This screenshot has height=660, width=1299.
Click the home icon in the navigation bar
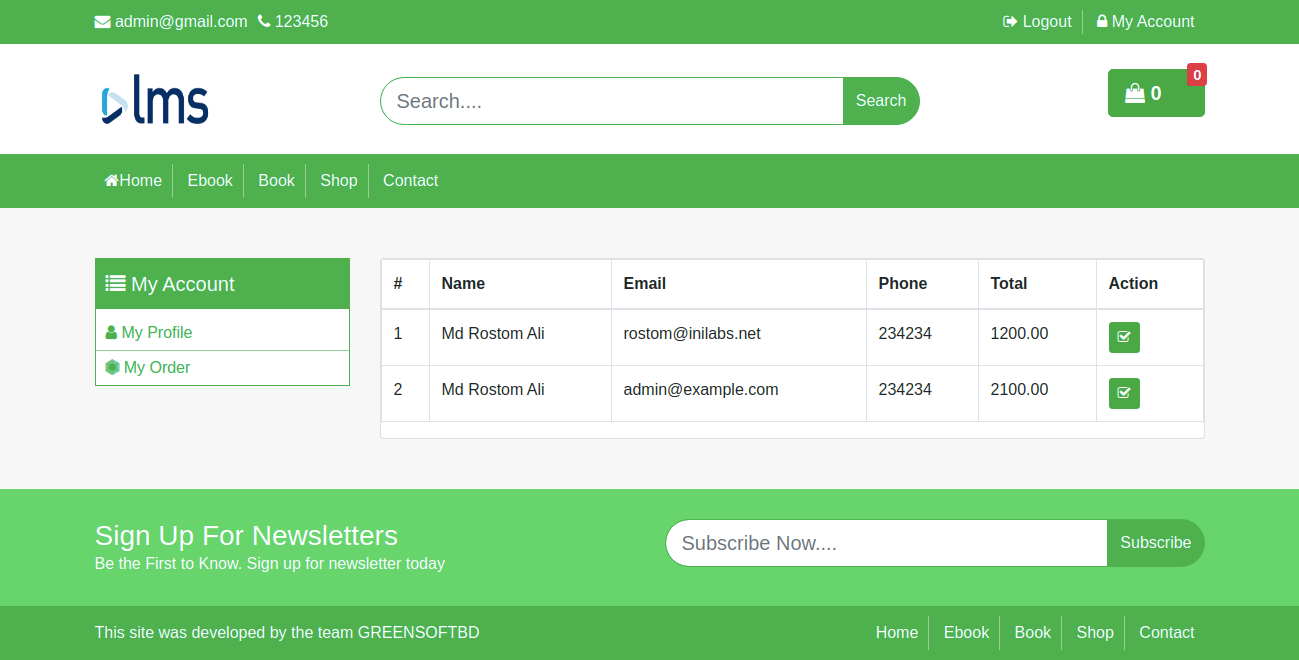click(x=110, y=180)
